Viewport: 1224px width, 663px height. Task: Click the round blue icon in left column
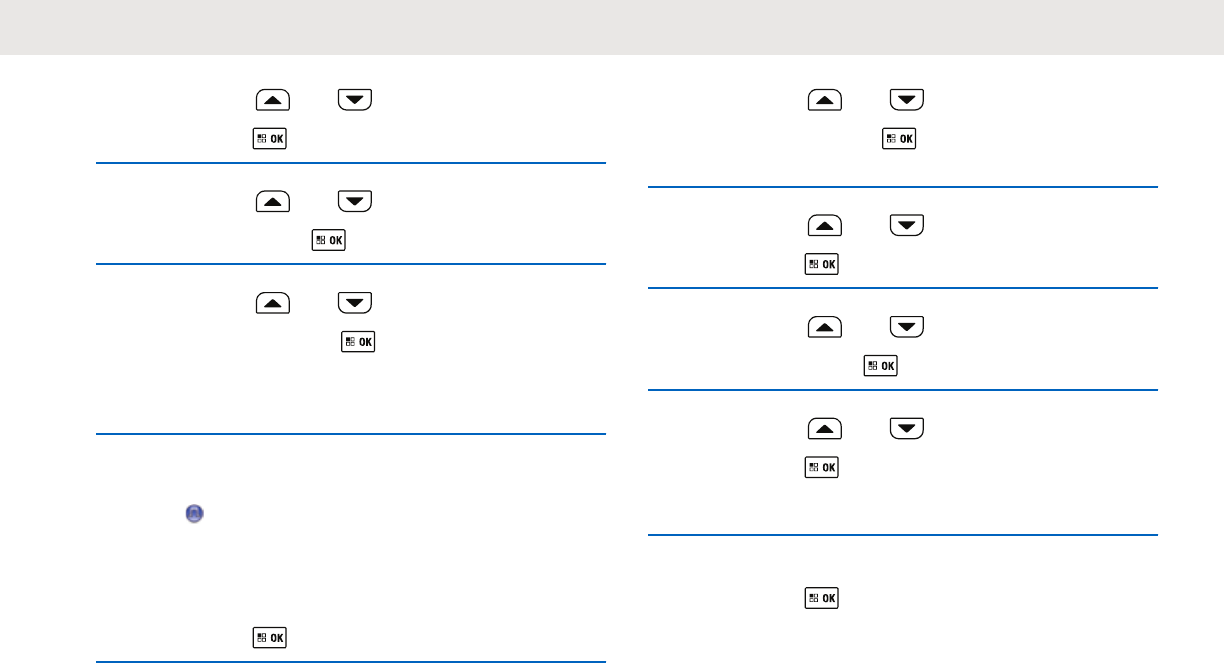pyautogui.click(x=193, y=513)
